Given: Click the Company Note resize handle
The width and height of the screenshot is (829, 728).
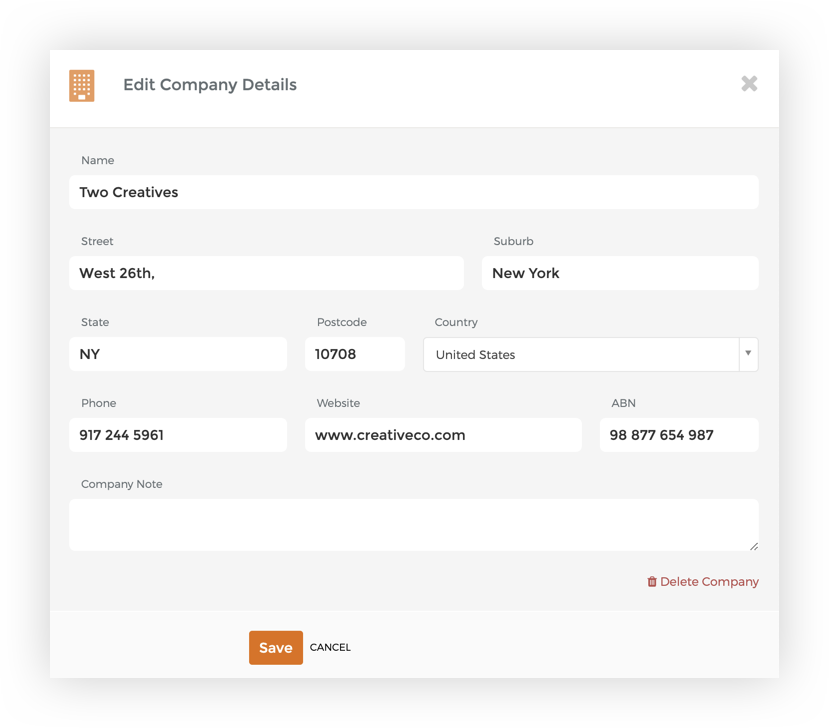Looking at the screenshot, I should [x=754, y=546].
